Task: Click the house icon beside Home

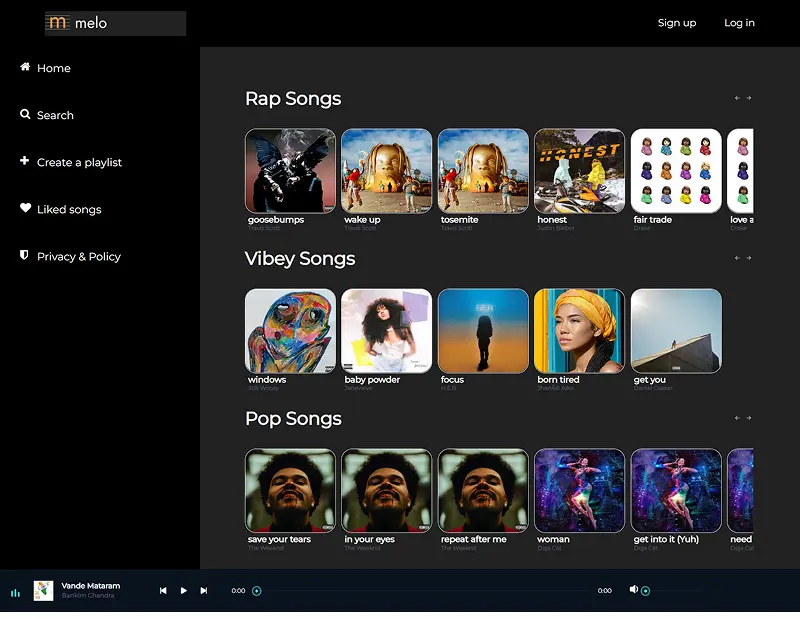Action: 25,67
